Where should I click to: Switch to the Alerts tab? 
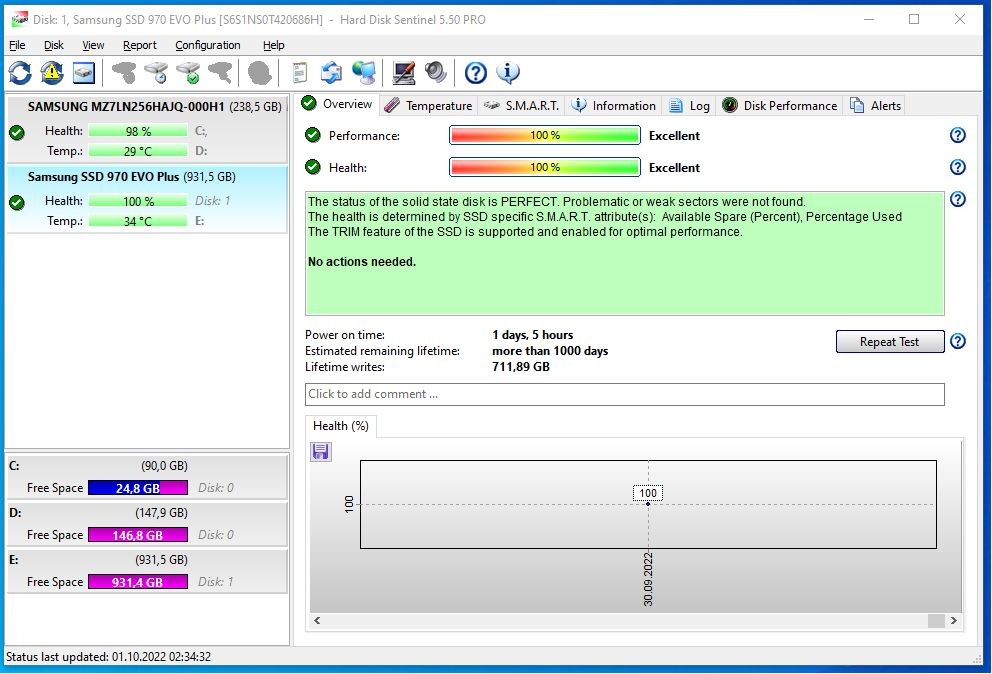(x=875, y=106)
